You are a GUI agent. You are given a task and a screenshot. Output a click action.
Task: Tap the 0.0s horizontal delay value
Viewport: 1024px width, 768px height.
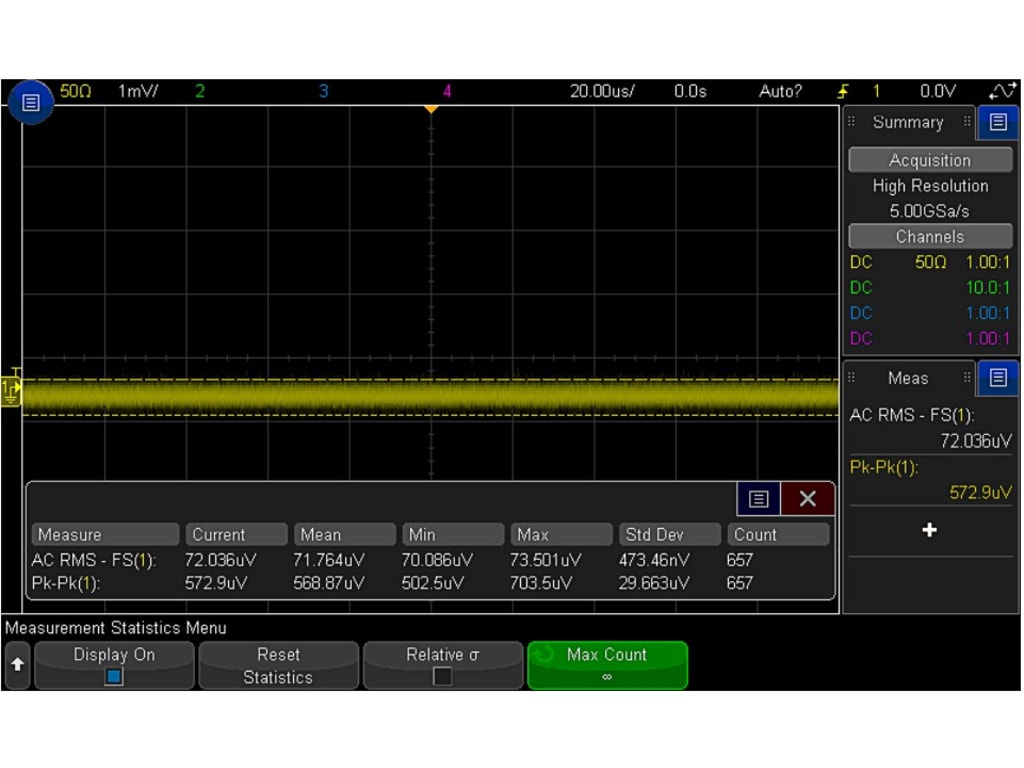pos(690,91)
